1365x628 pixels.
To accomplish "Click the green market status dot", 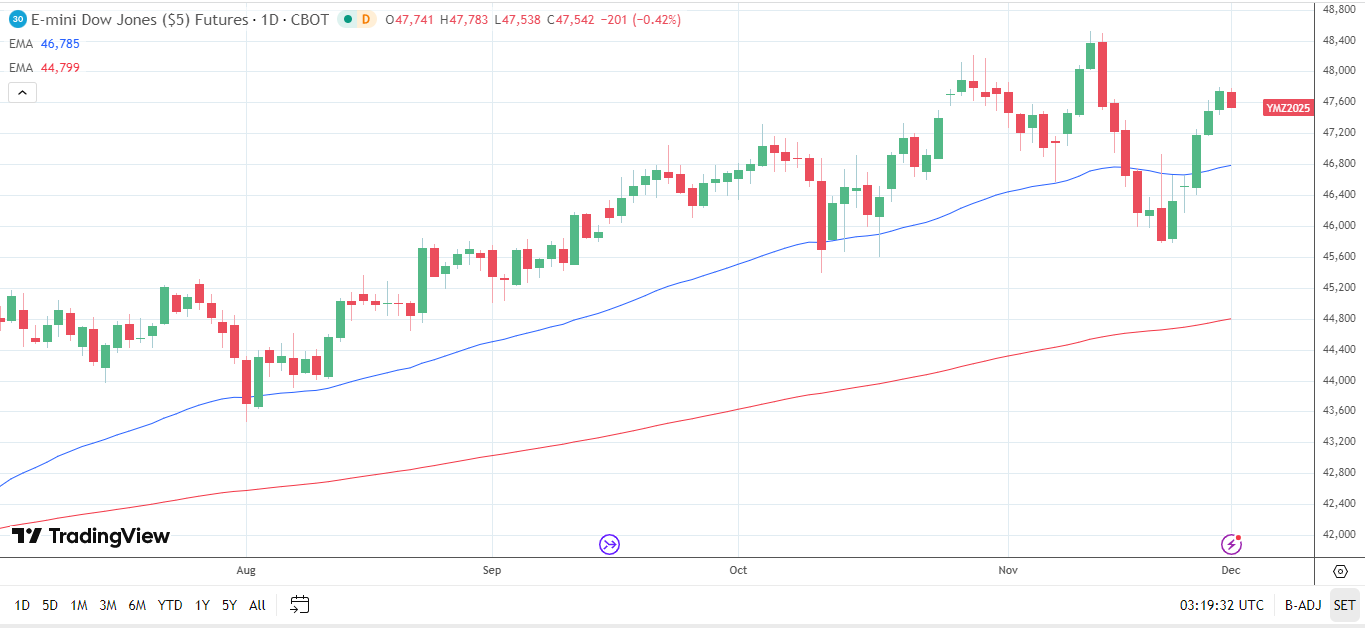I will [x=347, y=19].
